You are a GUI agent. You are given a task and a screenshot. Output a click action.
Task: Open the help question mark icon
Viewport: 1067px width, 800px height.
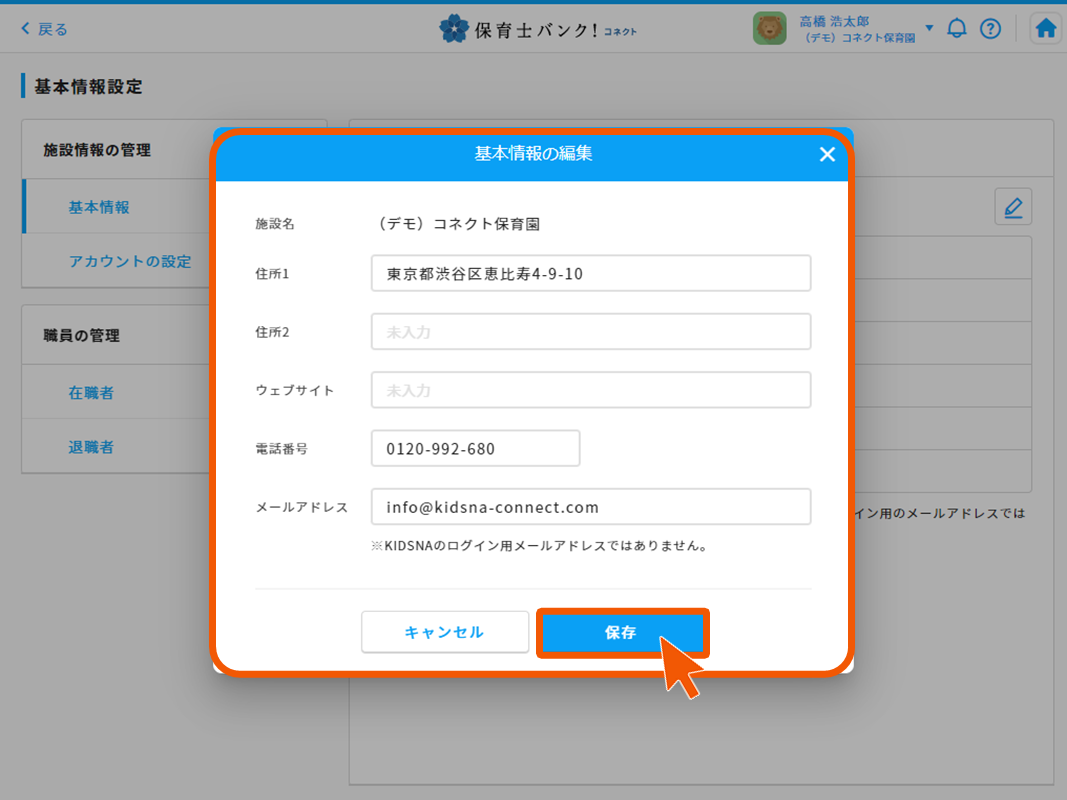(990, 28)
